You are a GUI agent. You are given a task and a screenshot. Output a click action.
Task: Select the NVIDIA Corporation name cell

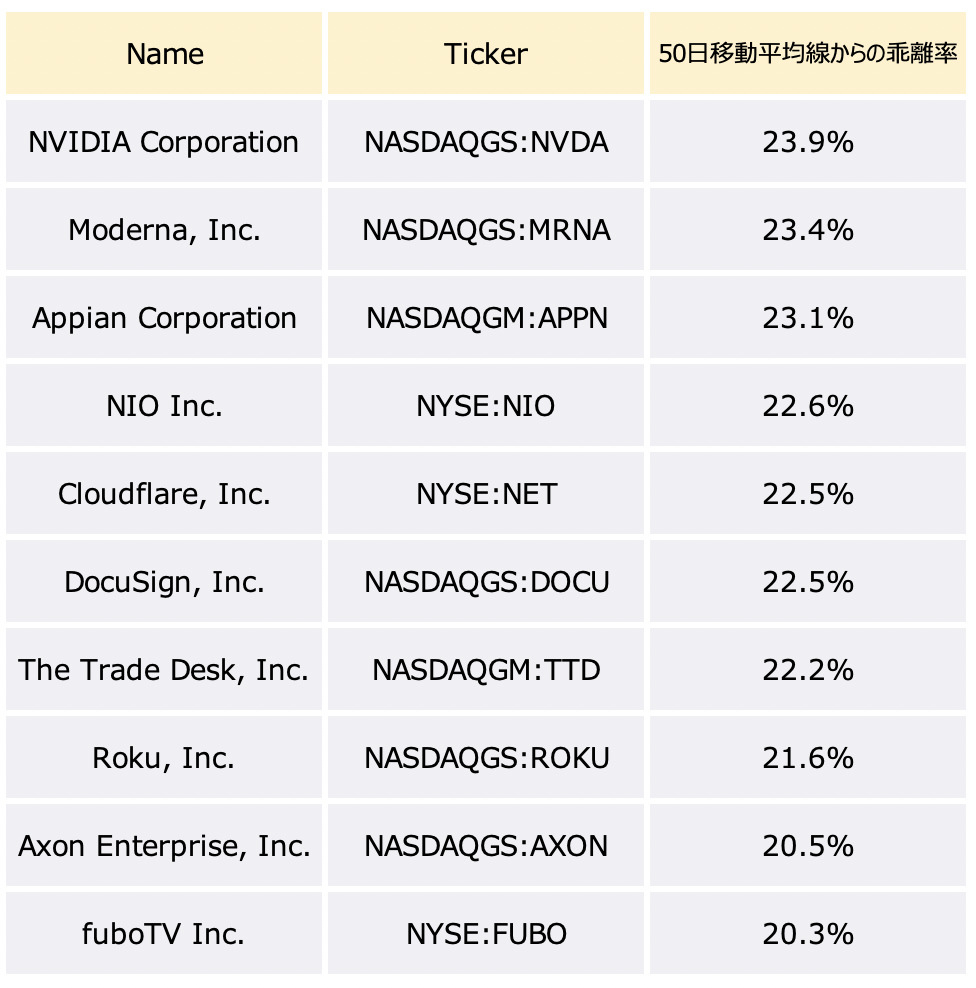tap(164, 142)
